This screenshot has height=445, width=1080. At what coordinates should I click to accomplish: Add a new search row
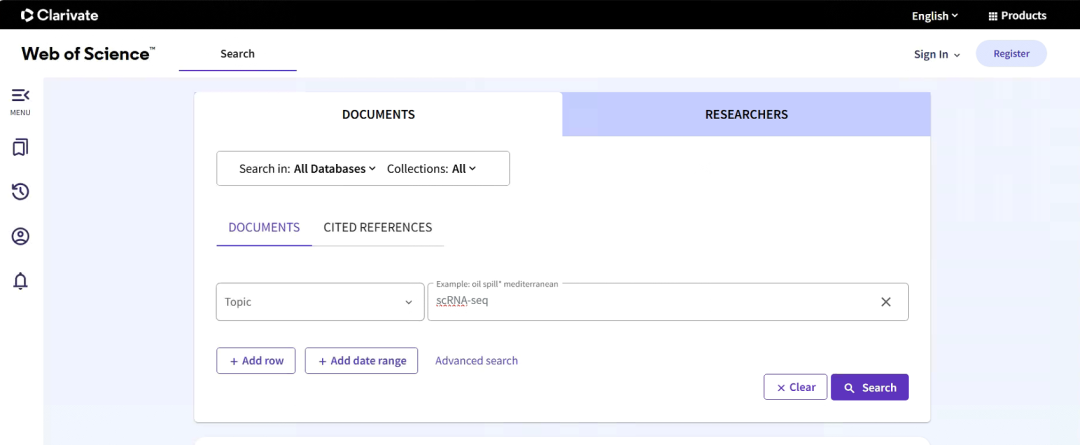tap(256, 361)
